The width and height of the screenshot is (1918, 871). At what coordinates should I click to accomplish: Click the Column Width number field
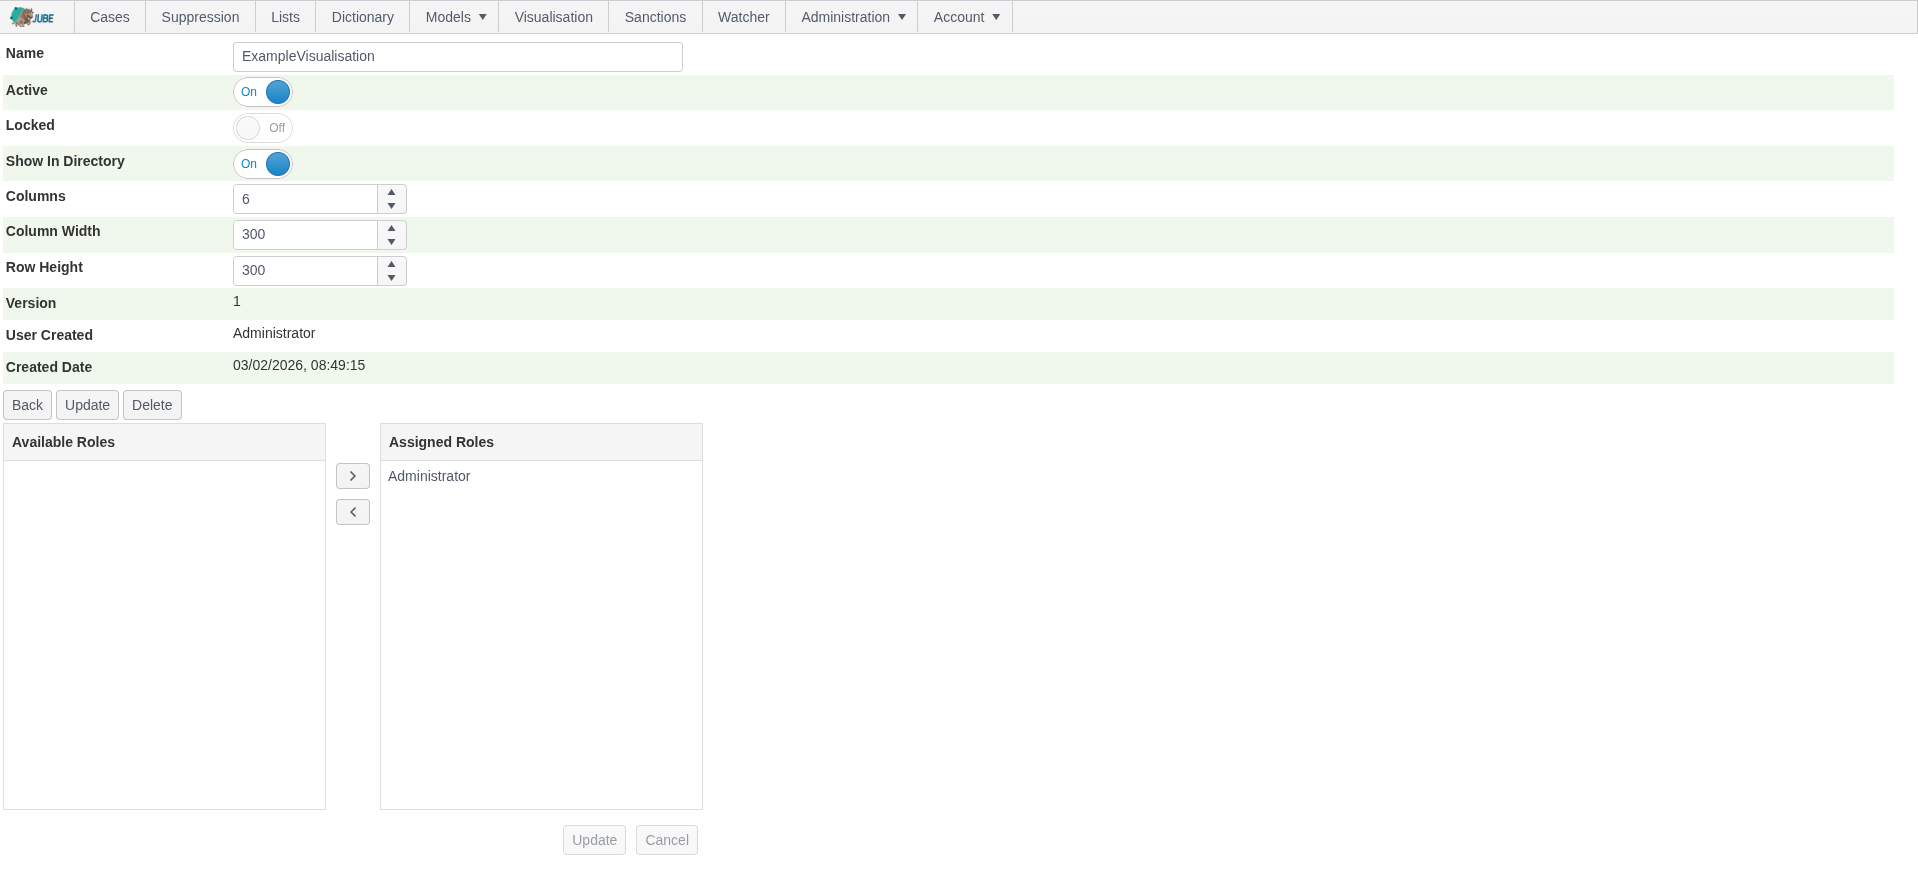click(305, 235)
